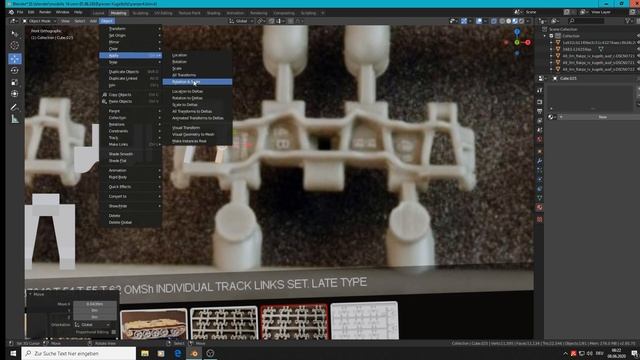
Task: Open the Output properties tab
Action: (x=540, y=111)
